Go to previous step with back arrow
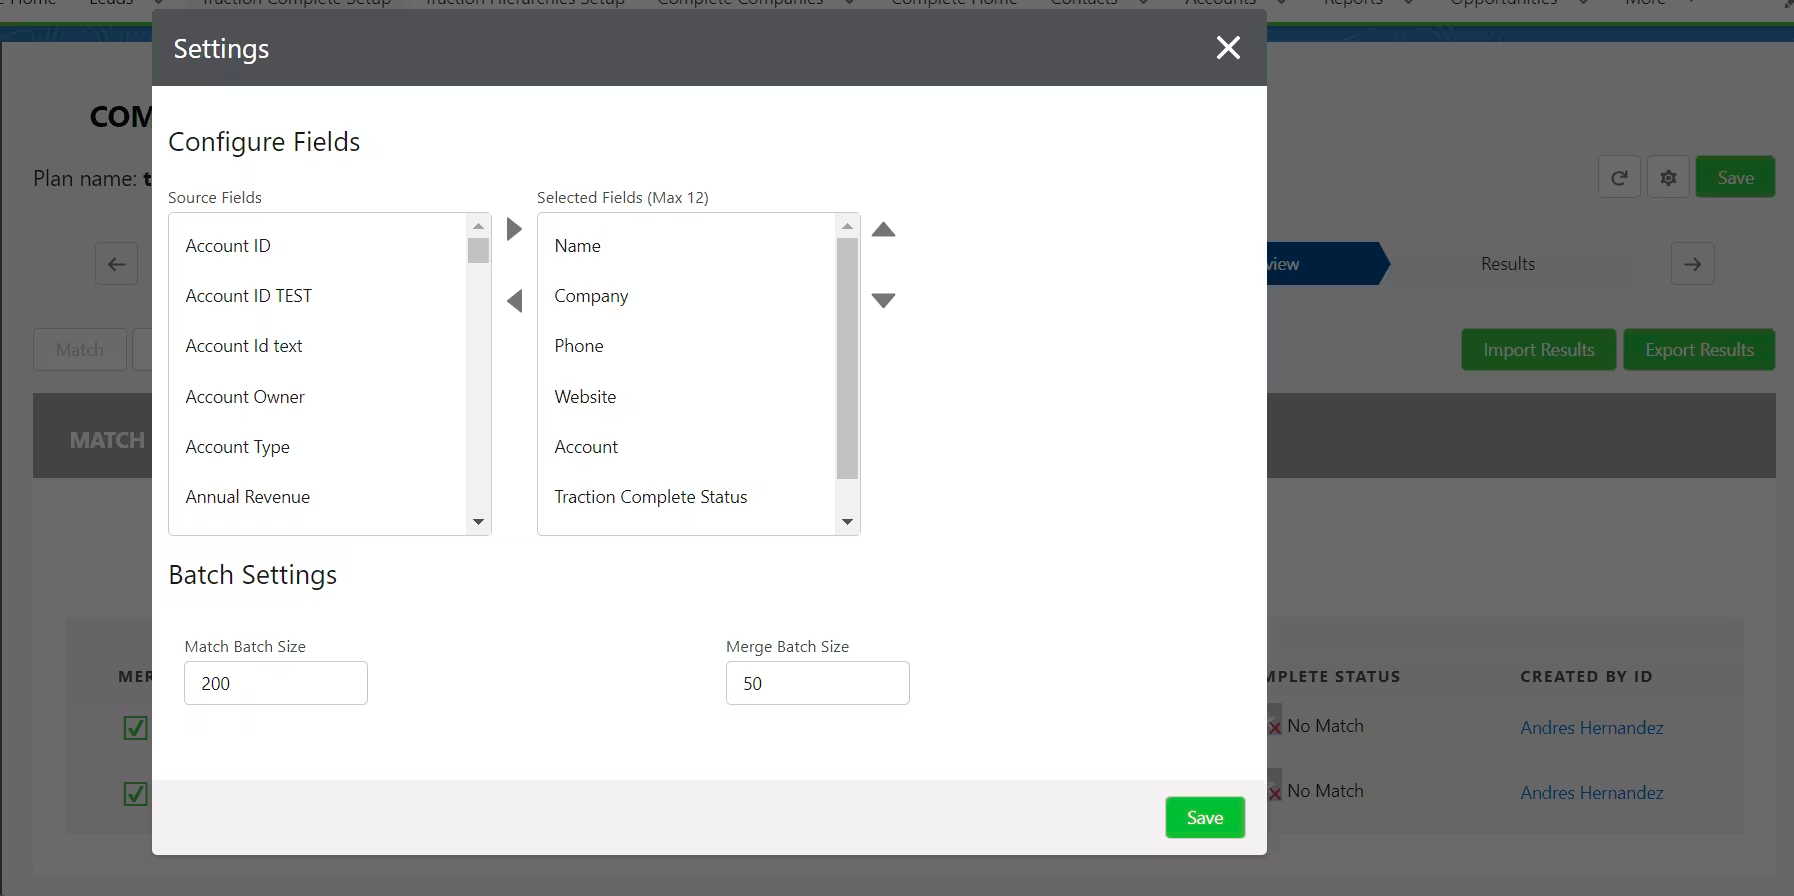The image size is (1794, 896). 116,264
